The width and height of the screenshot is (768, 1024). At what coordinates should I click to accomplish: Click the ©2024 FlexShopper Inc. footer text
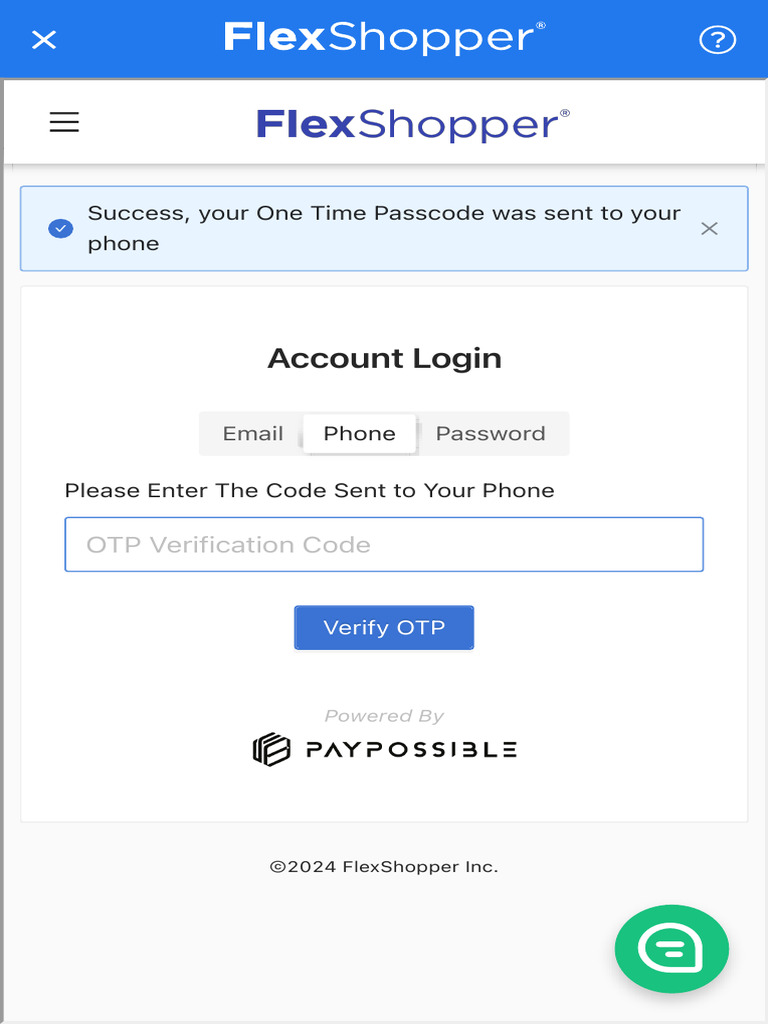pyautogui.click(x=384, y=867)
